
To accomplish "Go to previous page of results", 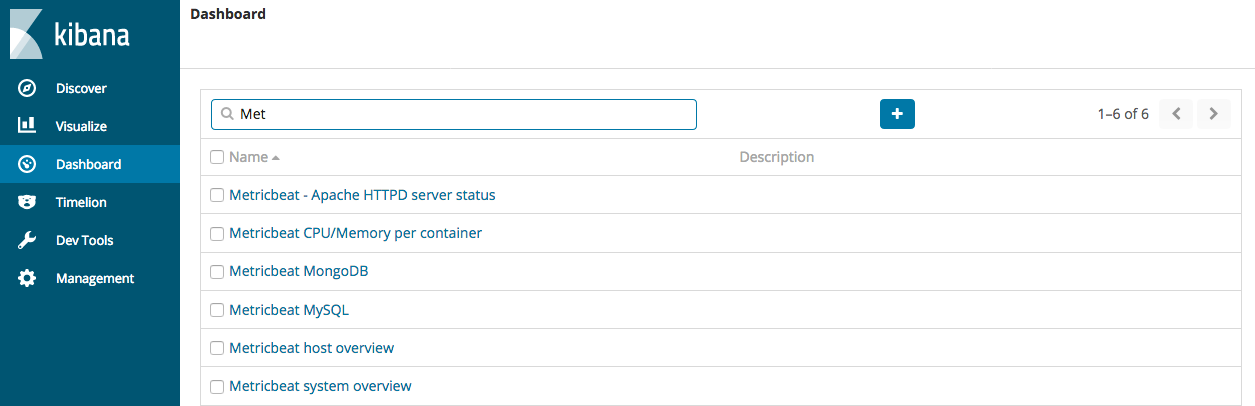I will click(x=1176, y=114).
